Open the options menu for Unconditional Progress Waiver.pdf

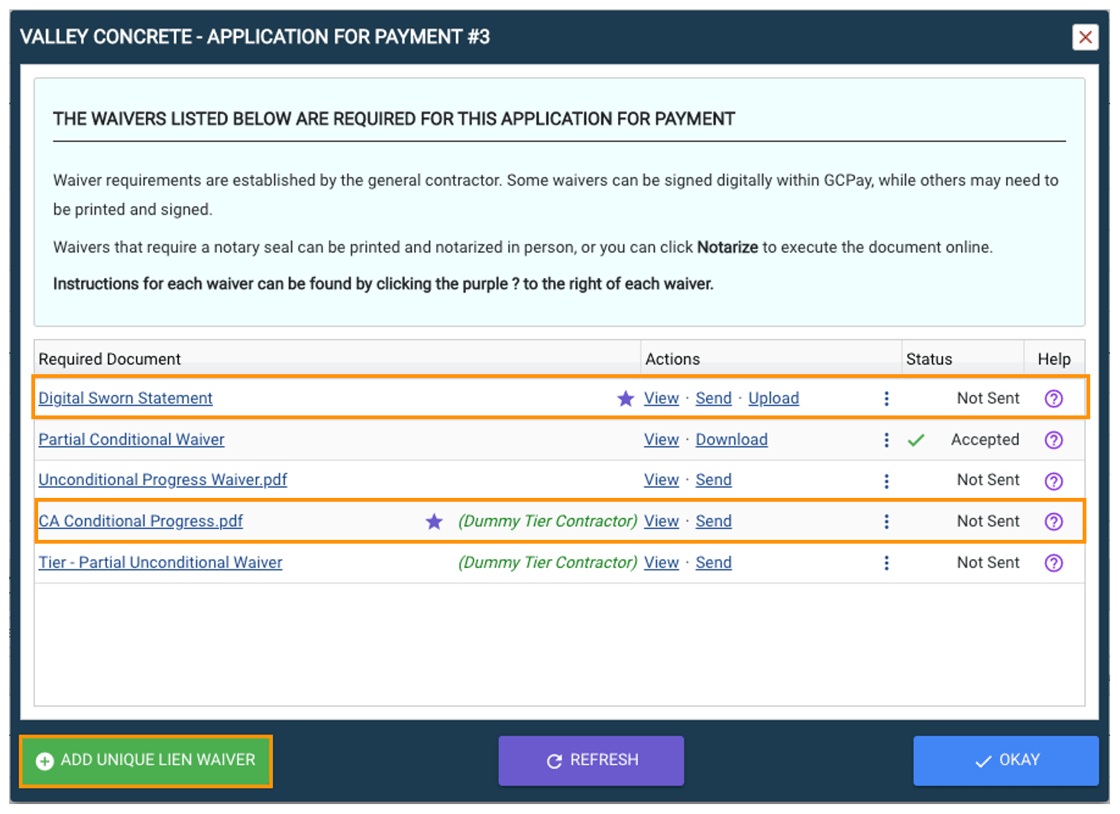click(x=887, y=480)
